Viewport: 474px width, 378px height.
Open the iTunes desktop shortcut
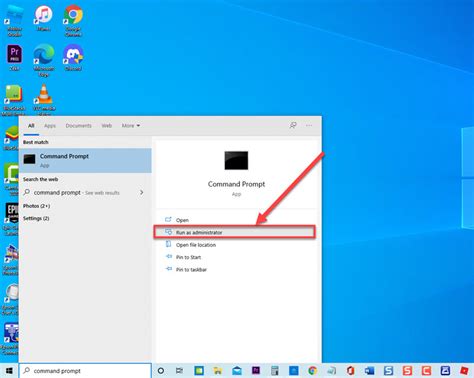[x=44, y=18]
